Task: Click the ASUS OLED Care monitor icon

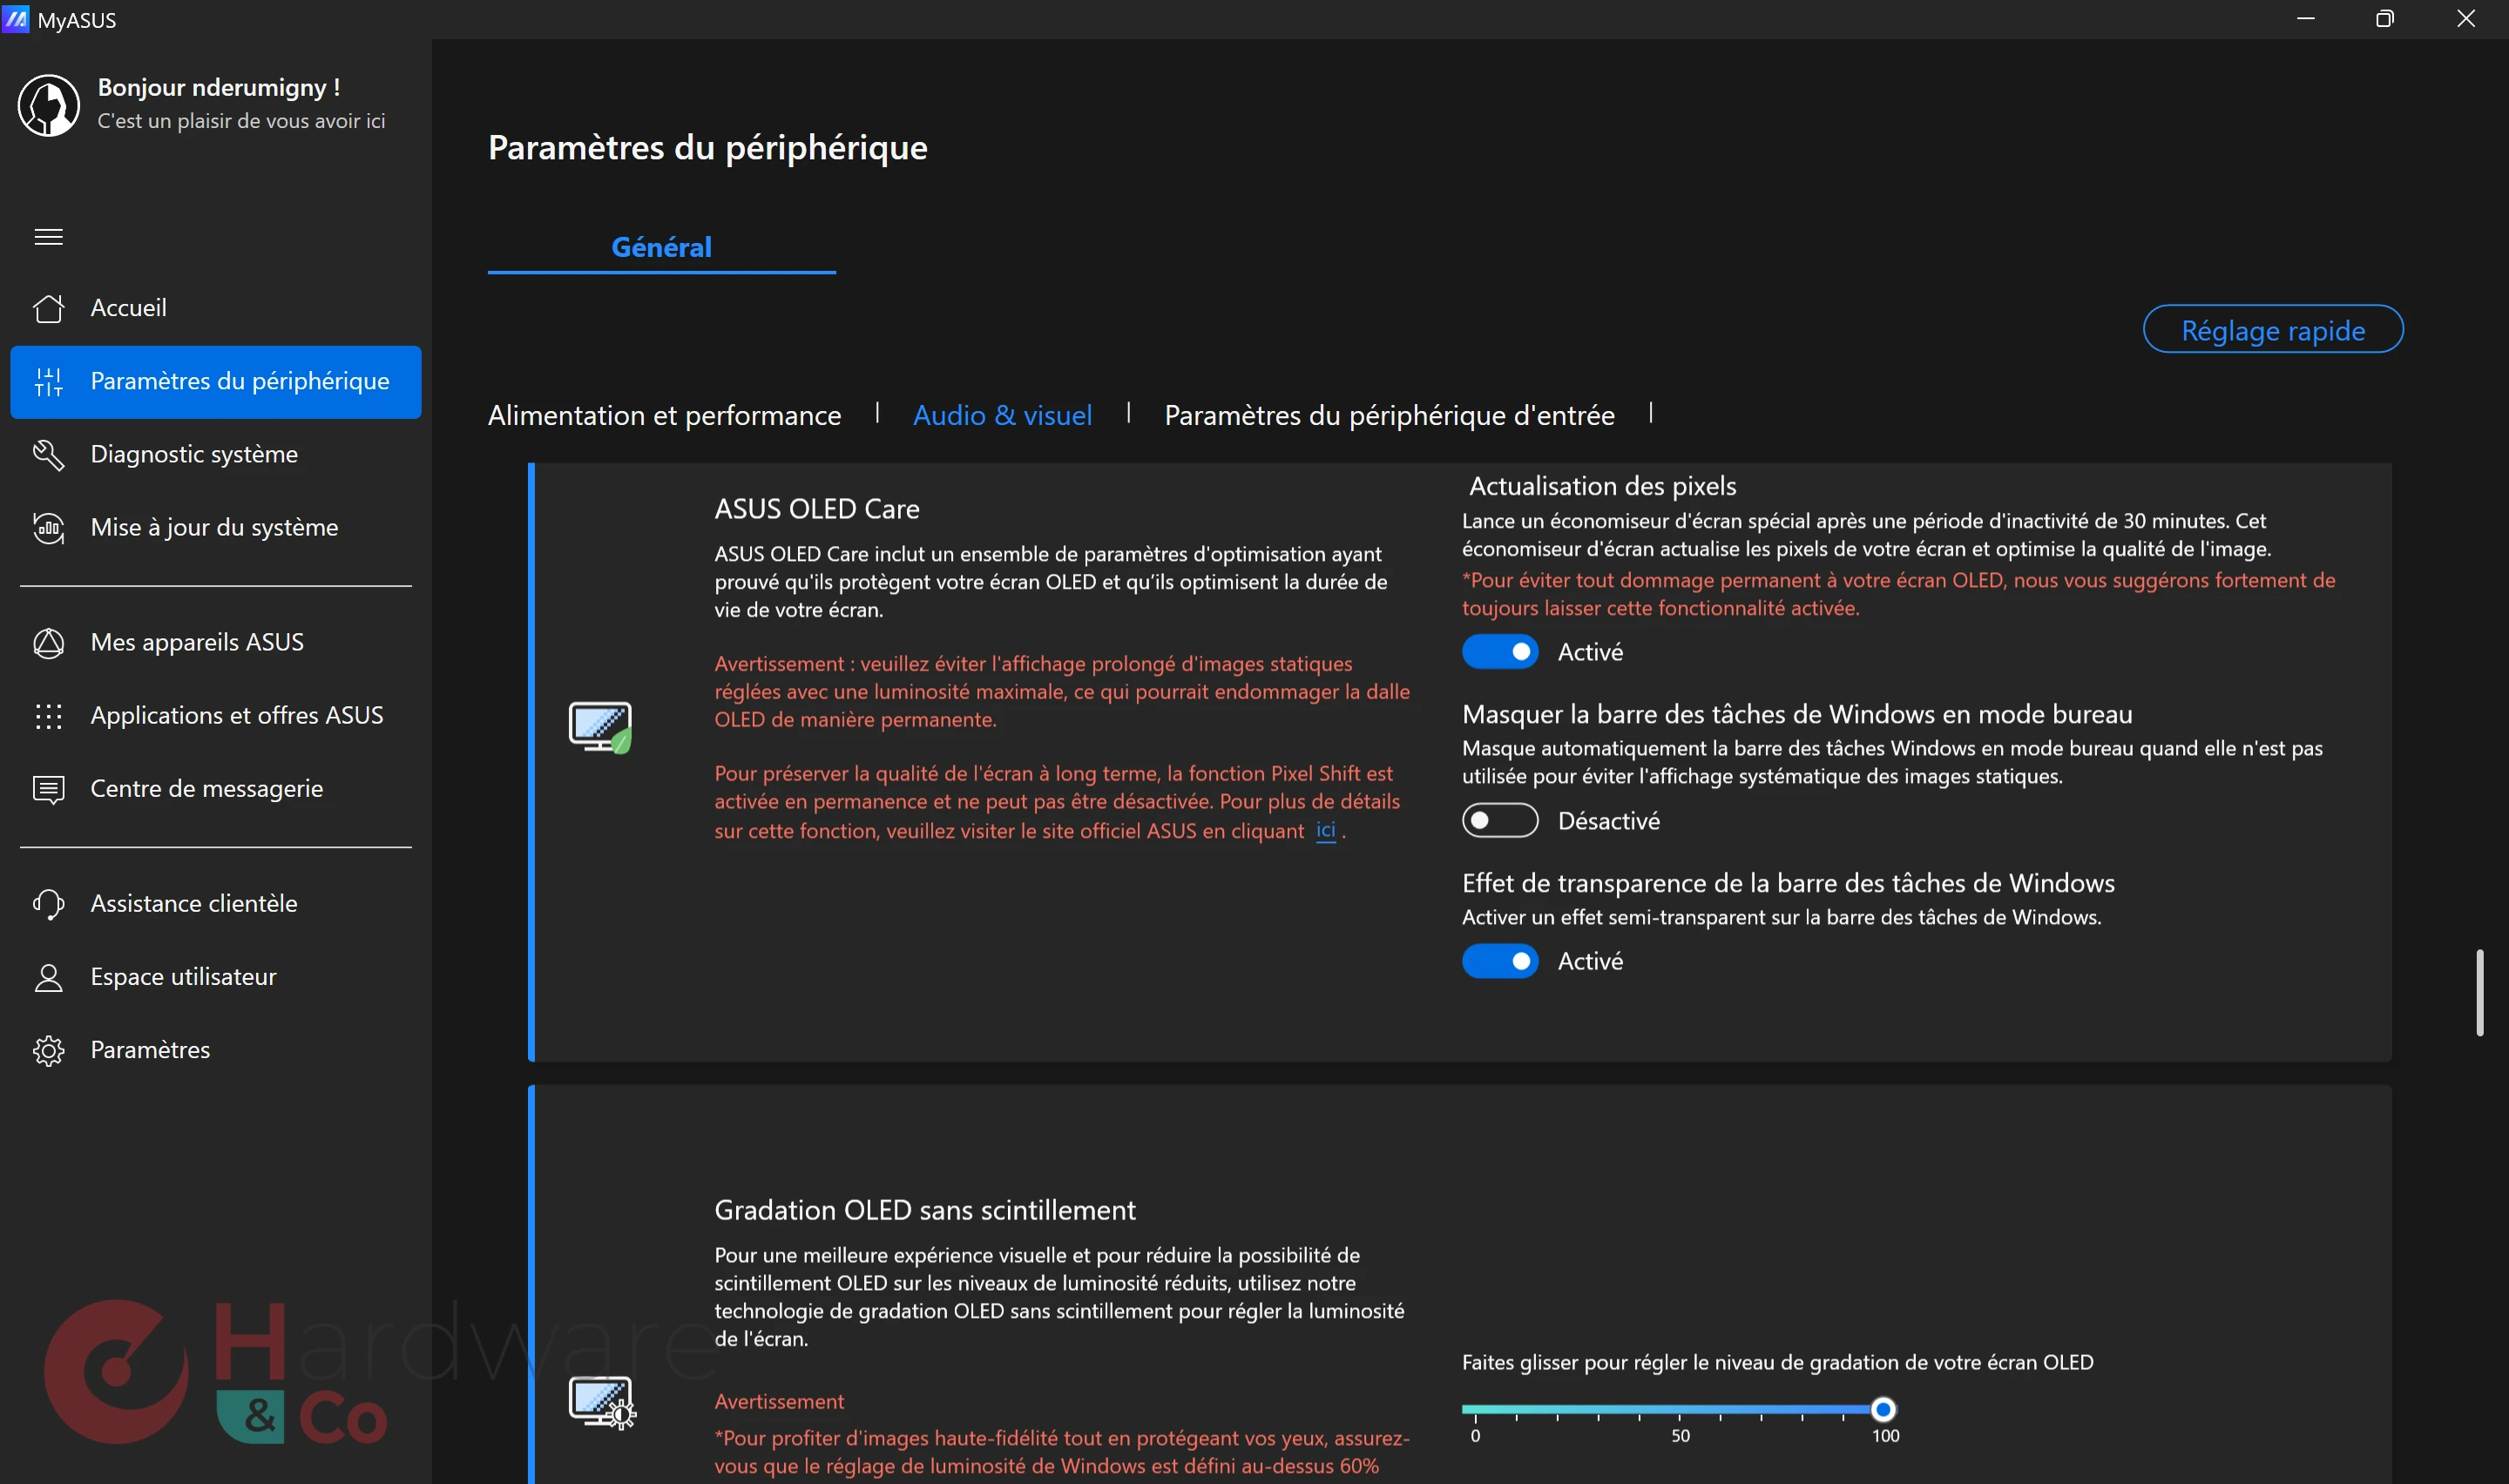Action: [x=600, y=727]
